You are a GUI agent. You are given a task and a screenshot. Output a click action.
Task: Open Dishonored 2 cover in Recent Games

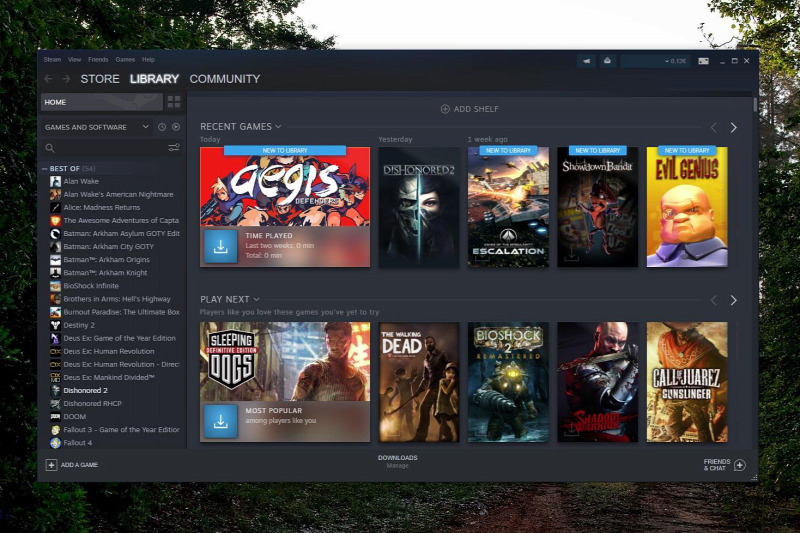[419, 207]
